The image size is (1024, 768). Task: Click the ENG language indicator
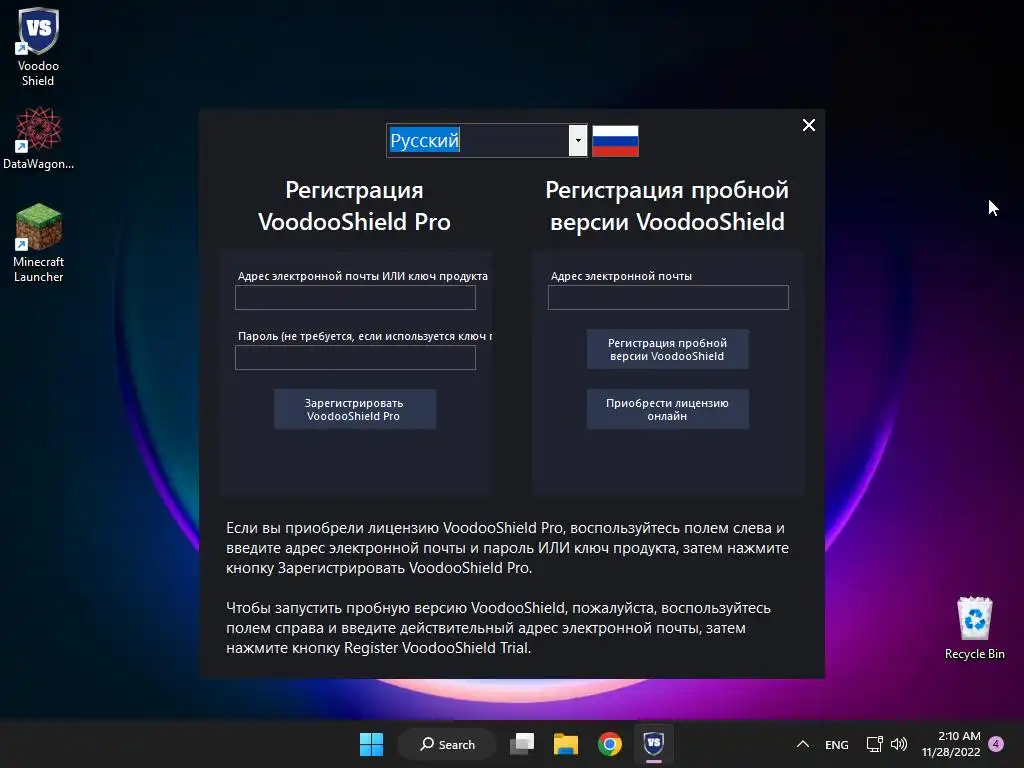pos(837,744)
